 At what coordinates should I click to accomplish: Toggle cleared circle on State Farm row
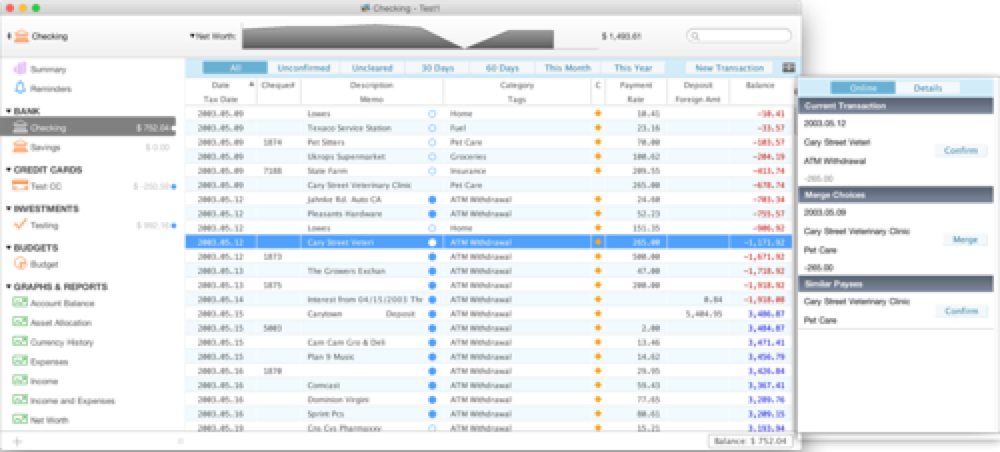click(432, 171)
